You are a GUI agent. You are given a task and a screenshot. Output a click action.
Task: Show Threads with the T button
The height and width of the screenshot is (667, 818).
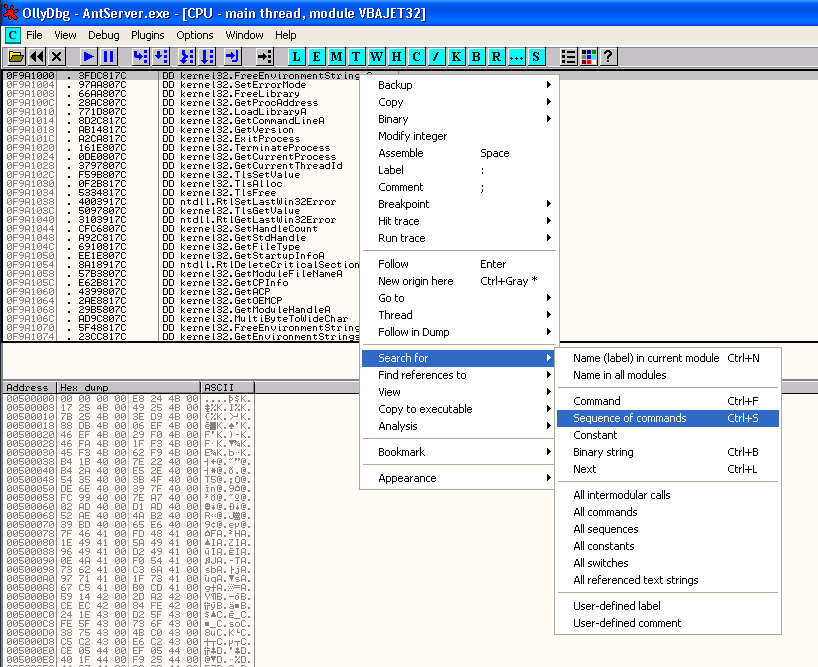[356, 56]
